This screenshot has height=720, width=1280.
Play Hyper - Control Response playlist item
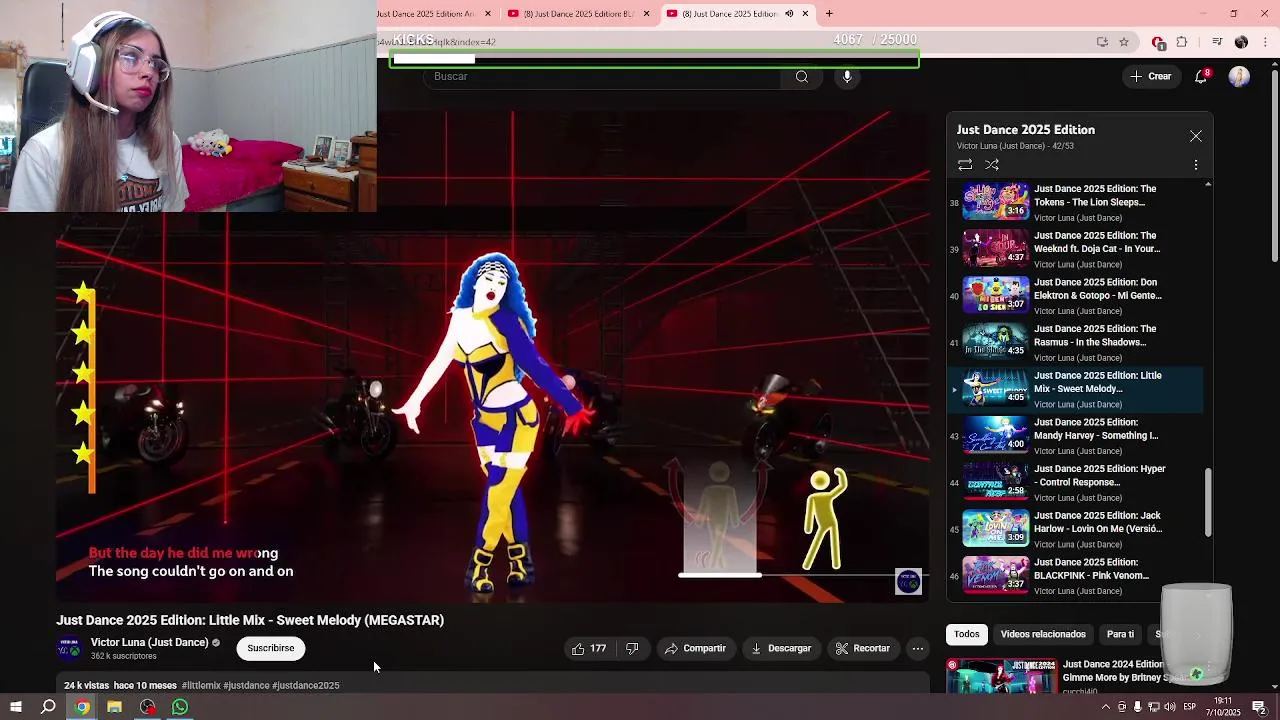pyautogui.click(x=1075, y=482)
